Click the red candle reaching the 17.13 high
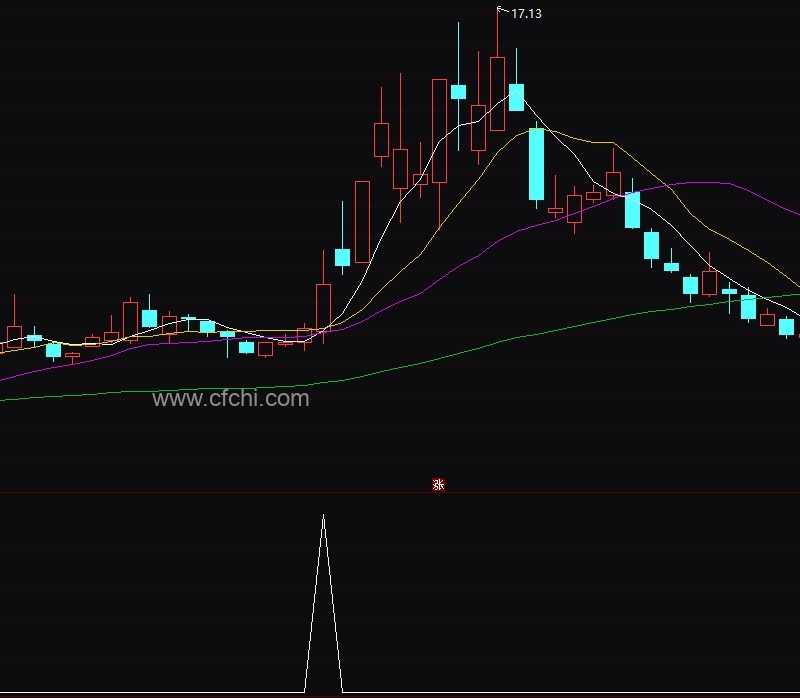 tap(497, 94)
